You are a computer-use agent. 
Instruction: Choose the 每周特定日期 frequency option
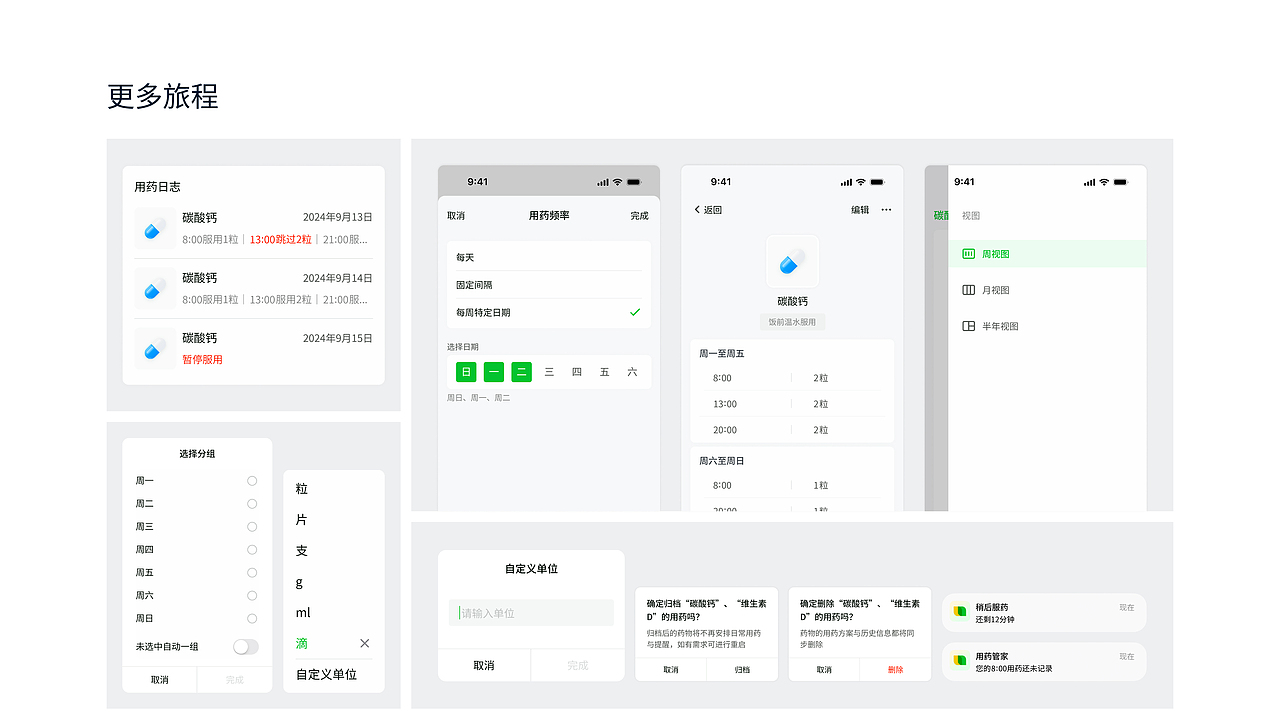pyautogui.click(x=549, y=313)
